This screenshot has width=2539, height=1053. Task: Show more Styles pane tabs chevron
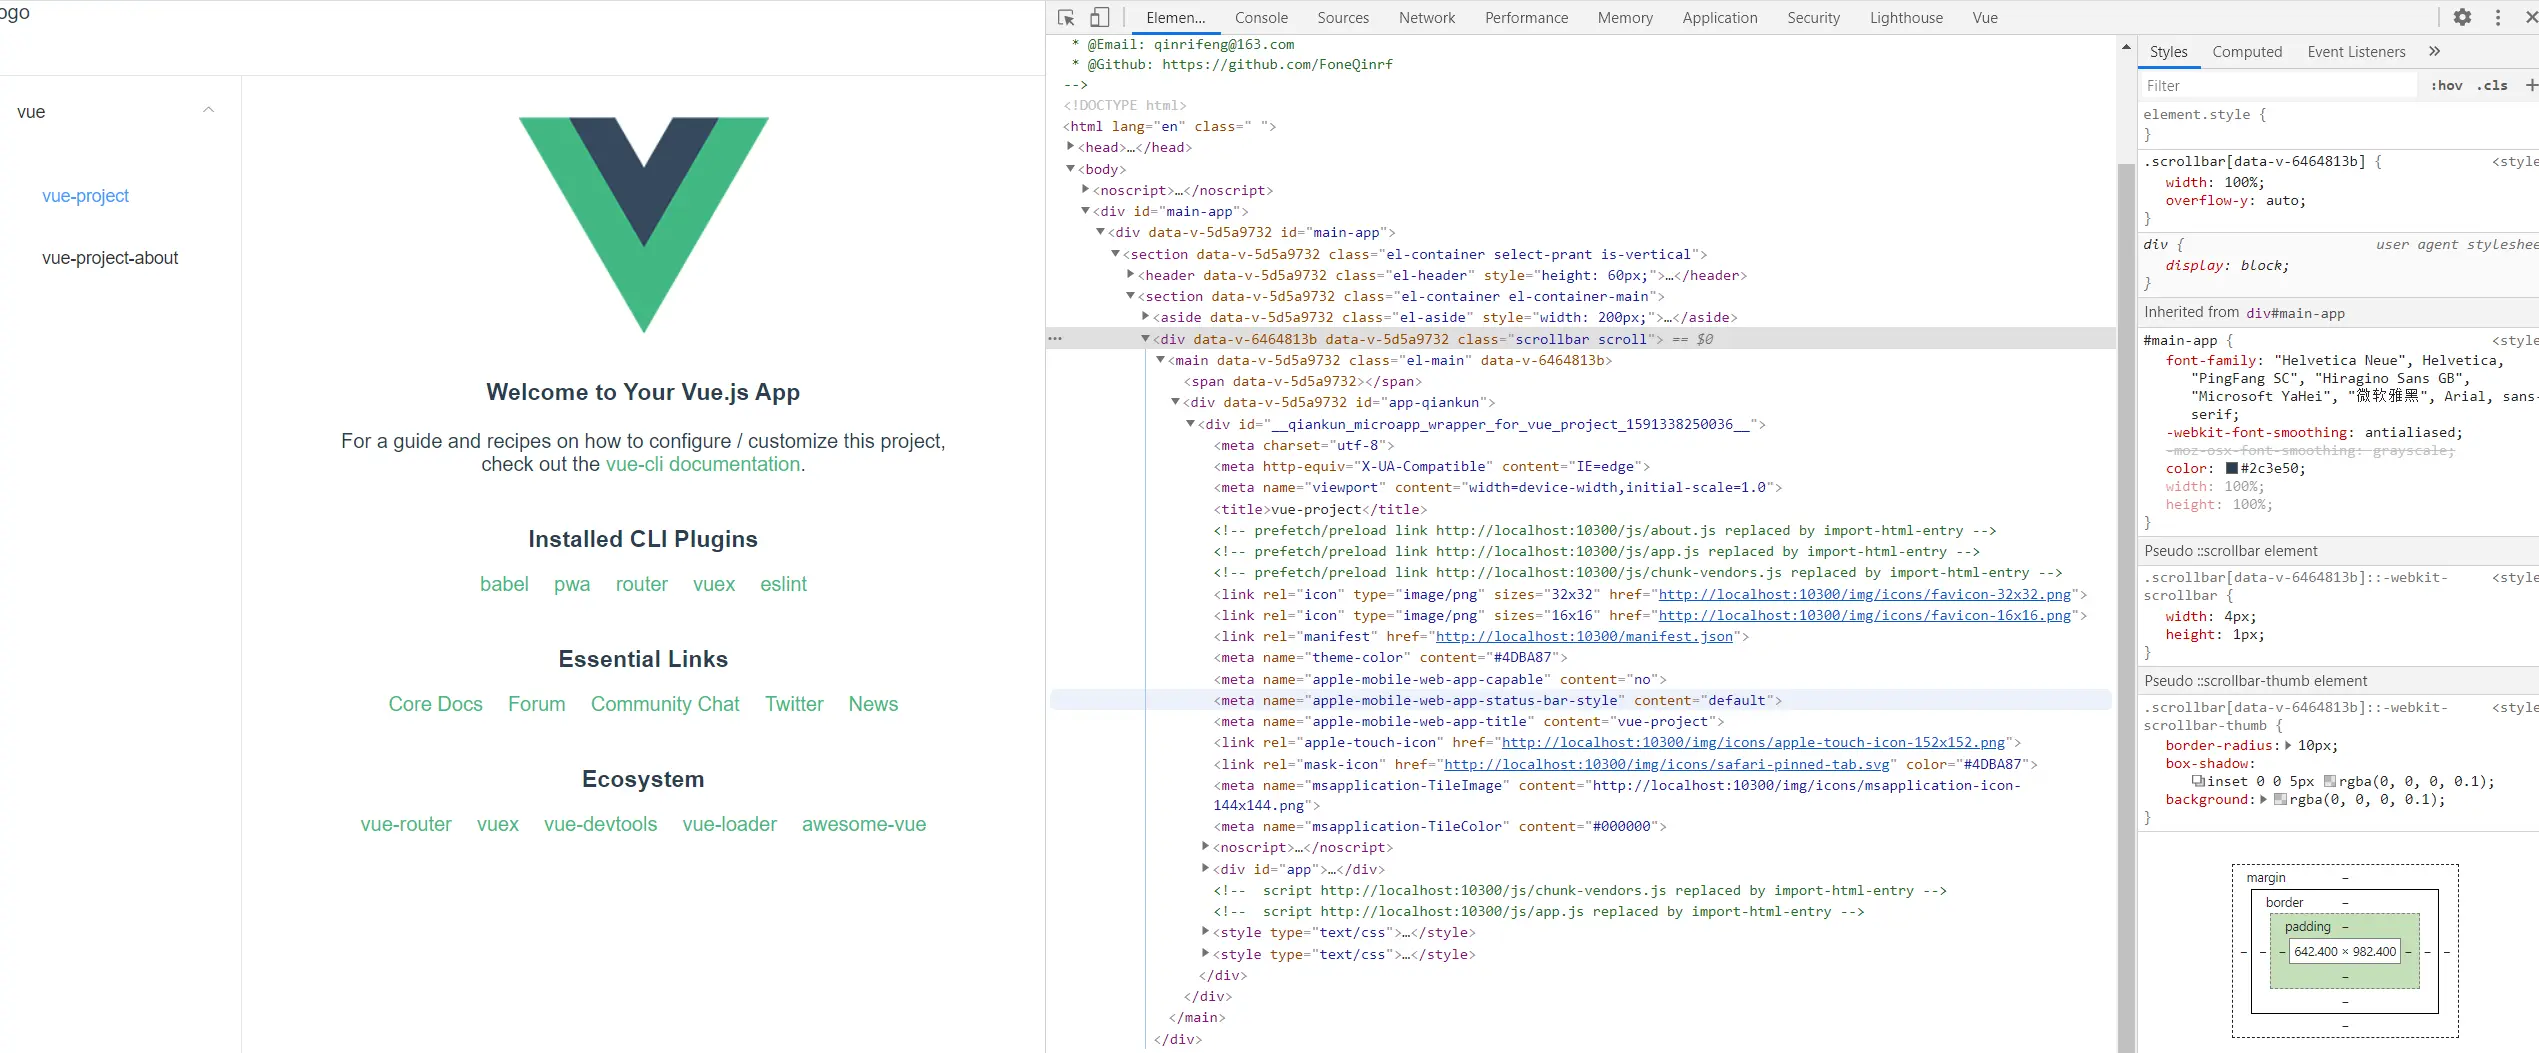[2434, 51]
